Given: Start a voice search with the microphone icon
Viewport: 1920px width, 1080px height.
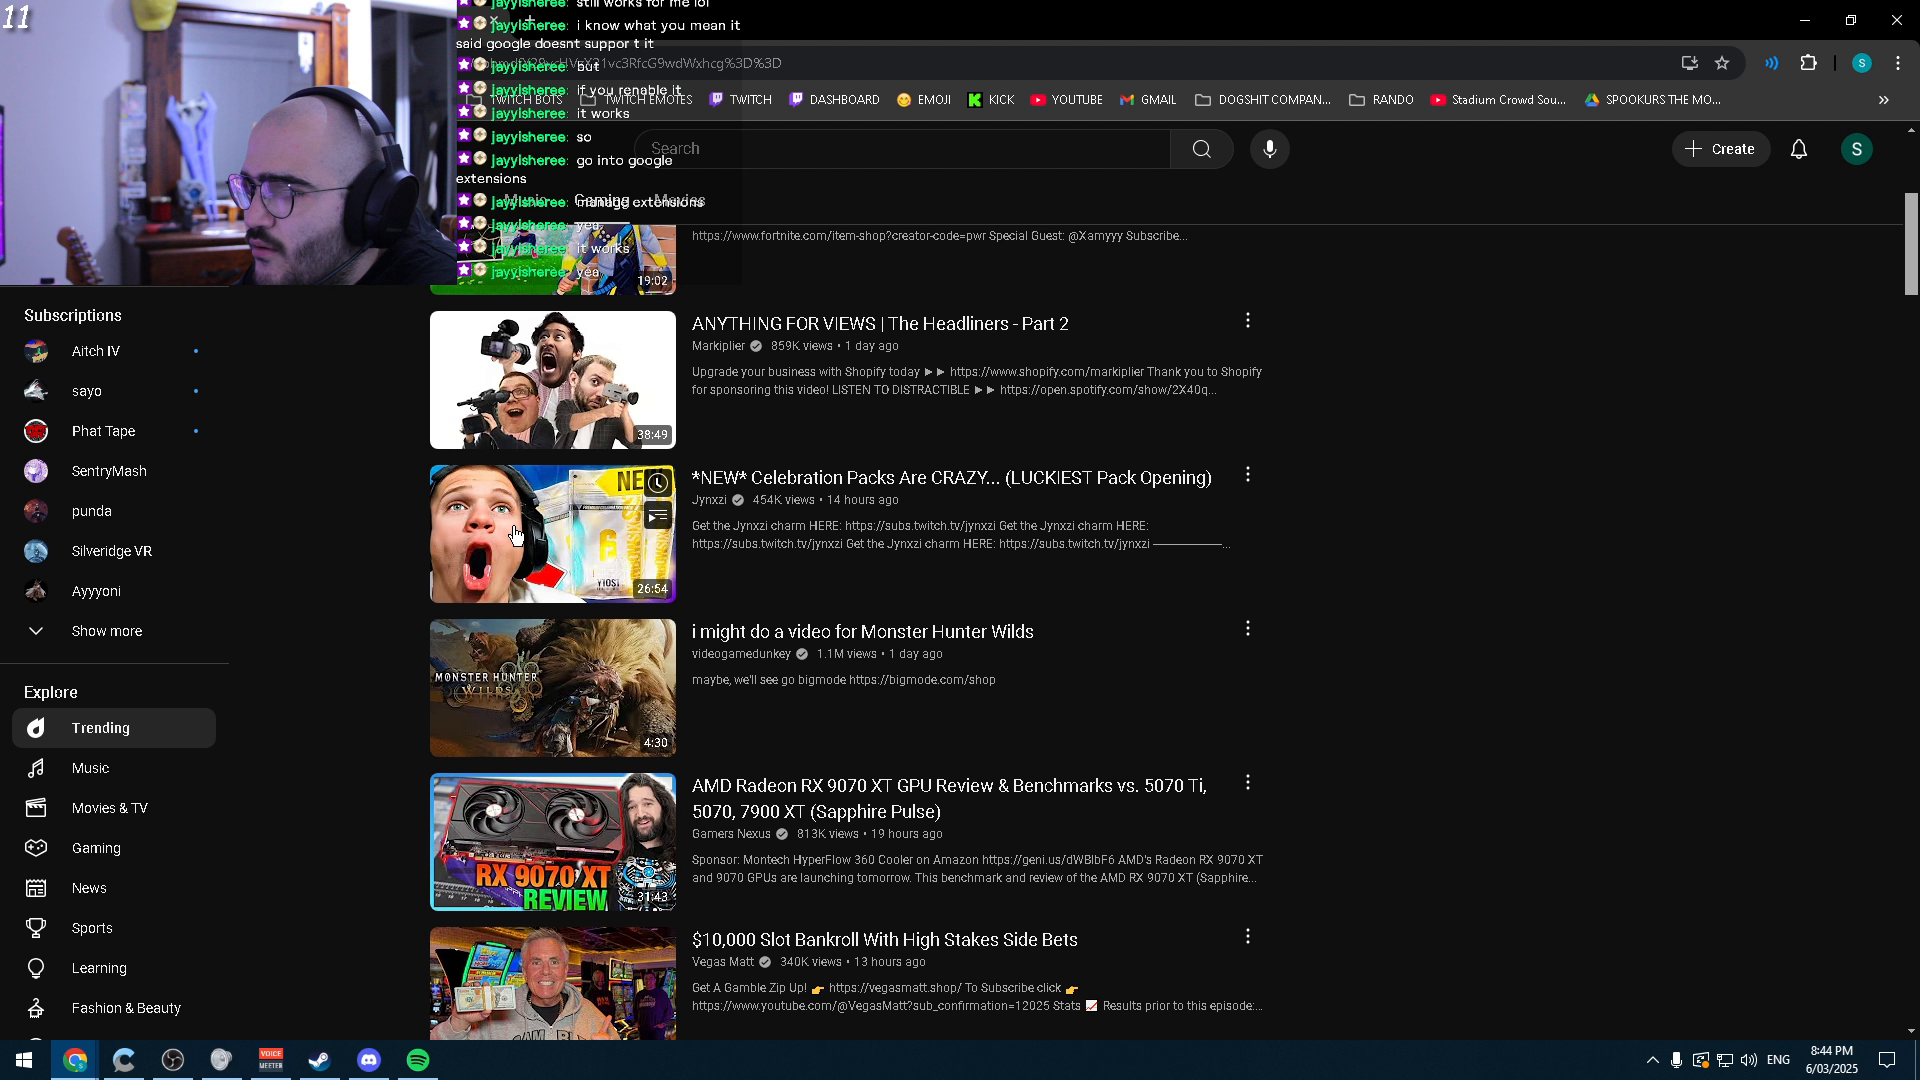Looking at the screenshot, I should pyautogui.click(x=1268, y=148).
